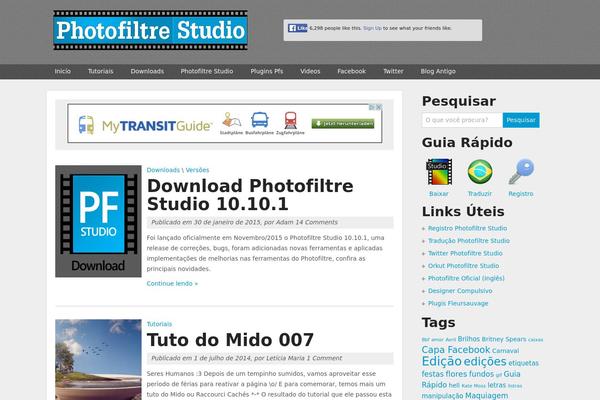Click the Photofiltre Studio logo banner
This screenshot has width=600, height=400.
pyautogui.click(x=150, y=30)
